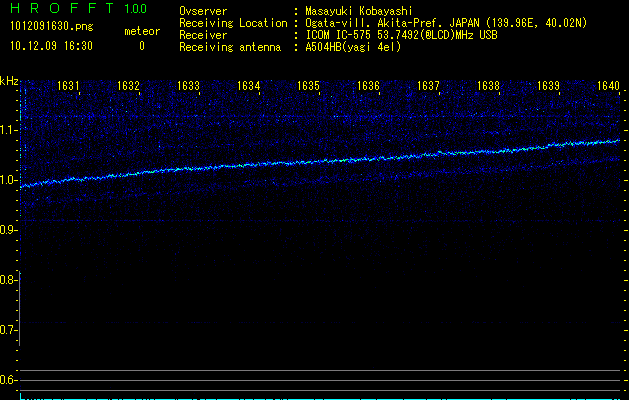
Task: Click the meteor count label
Action: click(x=141, y=31)
